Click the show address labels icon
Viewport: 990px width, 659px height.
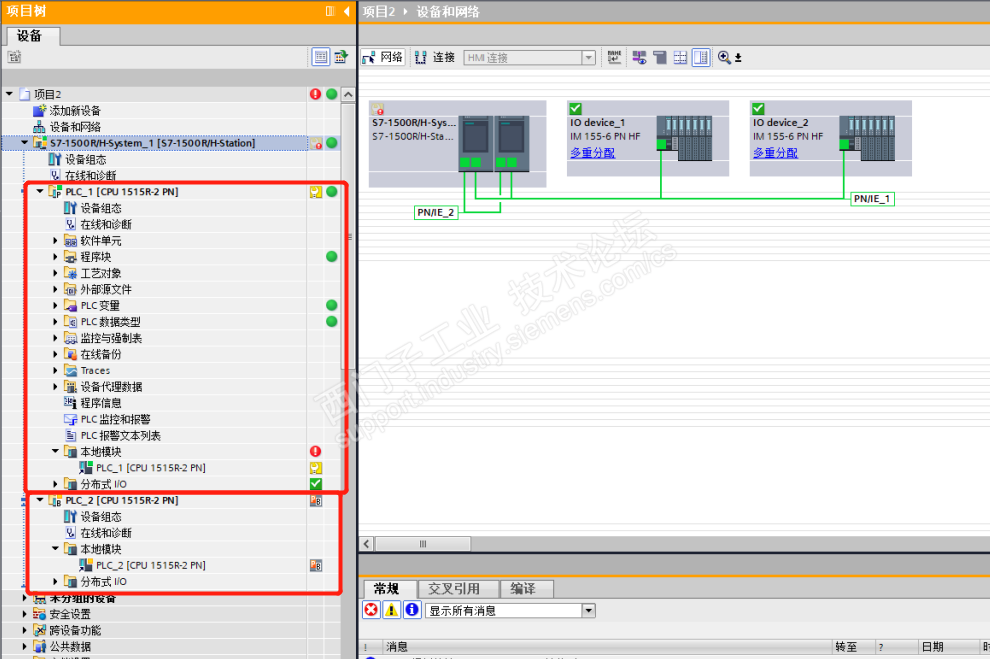(639, 57)
